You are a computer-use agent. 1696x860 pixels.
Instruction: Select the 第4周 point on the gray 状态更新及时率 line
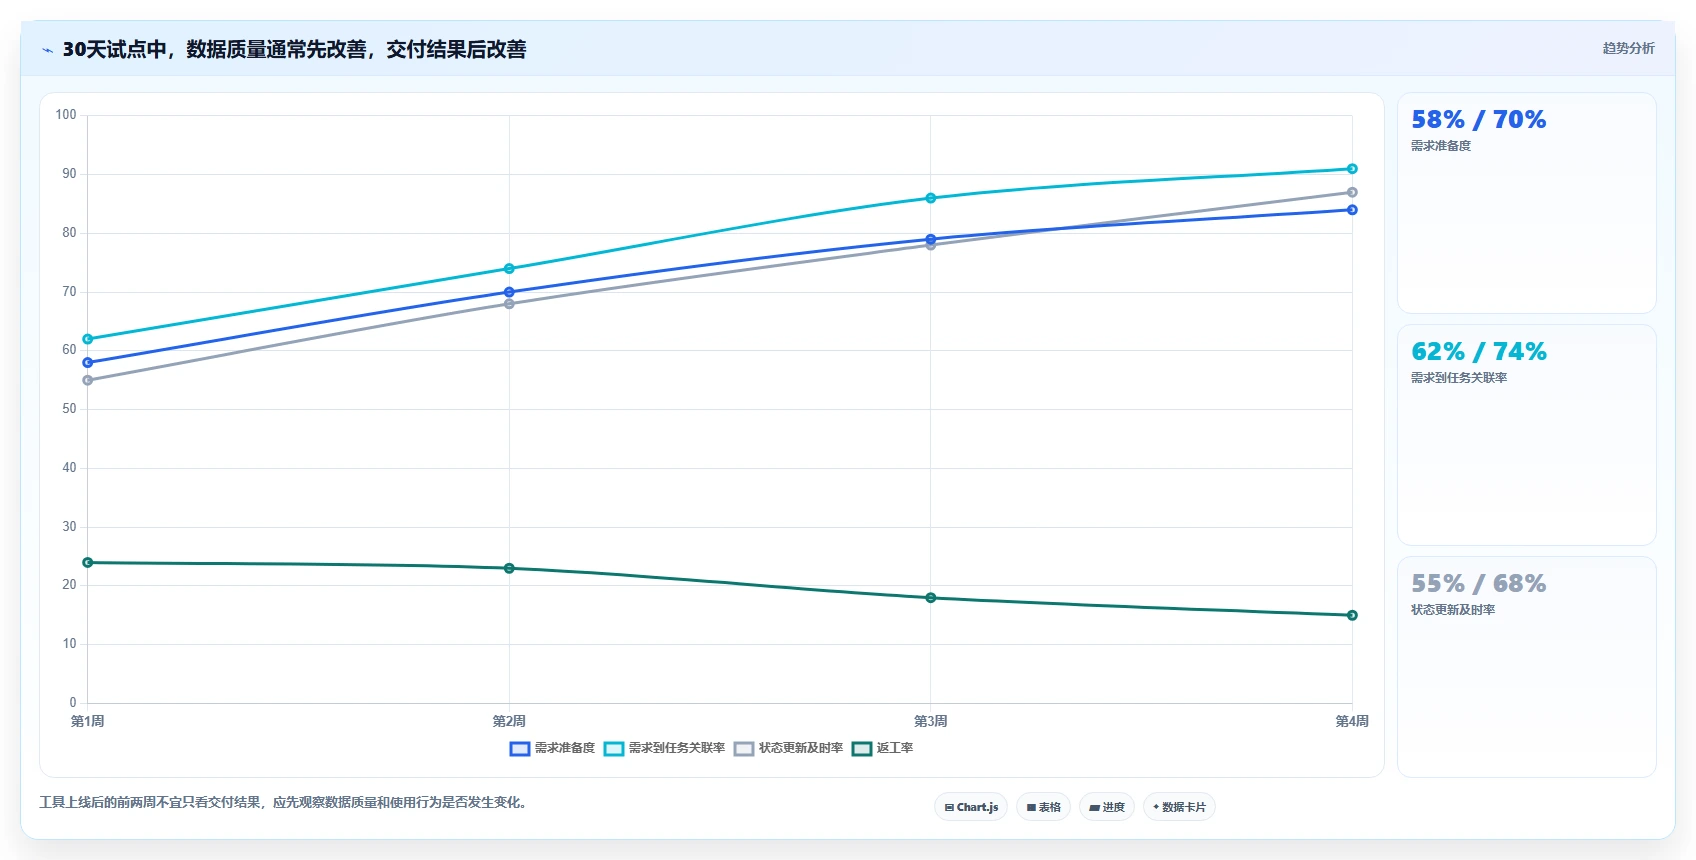[1352, 192]
